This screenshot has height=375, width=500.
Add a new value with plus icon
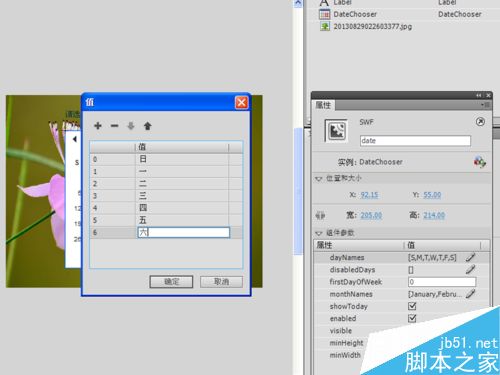point(98,126)
